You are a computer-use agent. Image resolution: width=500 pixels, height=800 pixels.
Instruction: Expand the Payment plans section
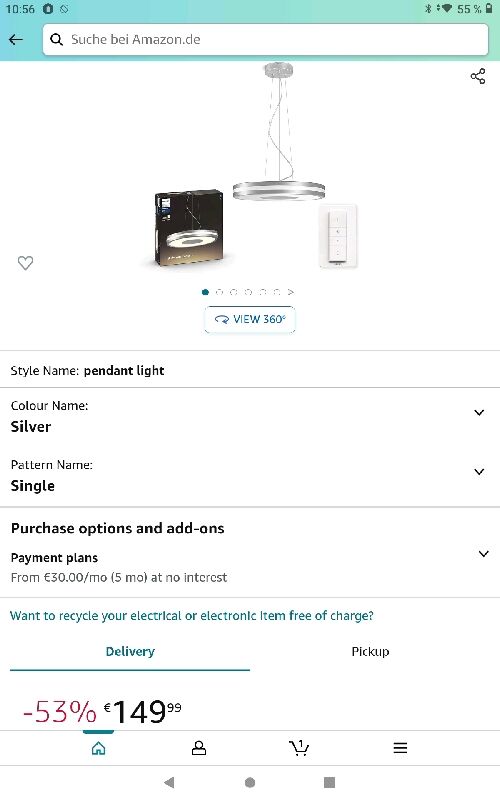(250, 567)
